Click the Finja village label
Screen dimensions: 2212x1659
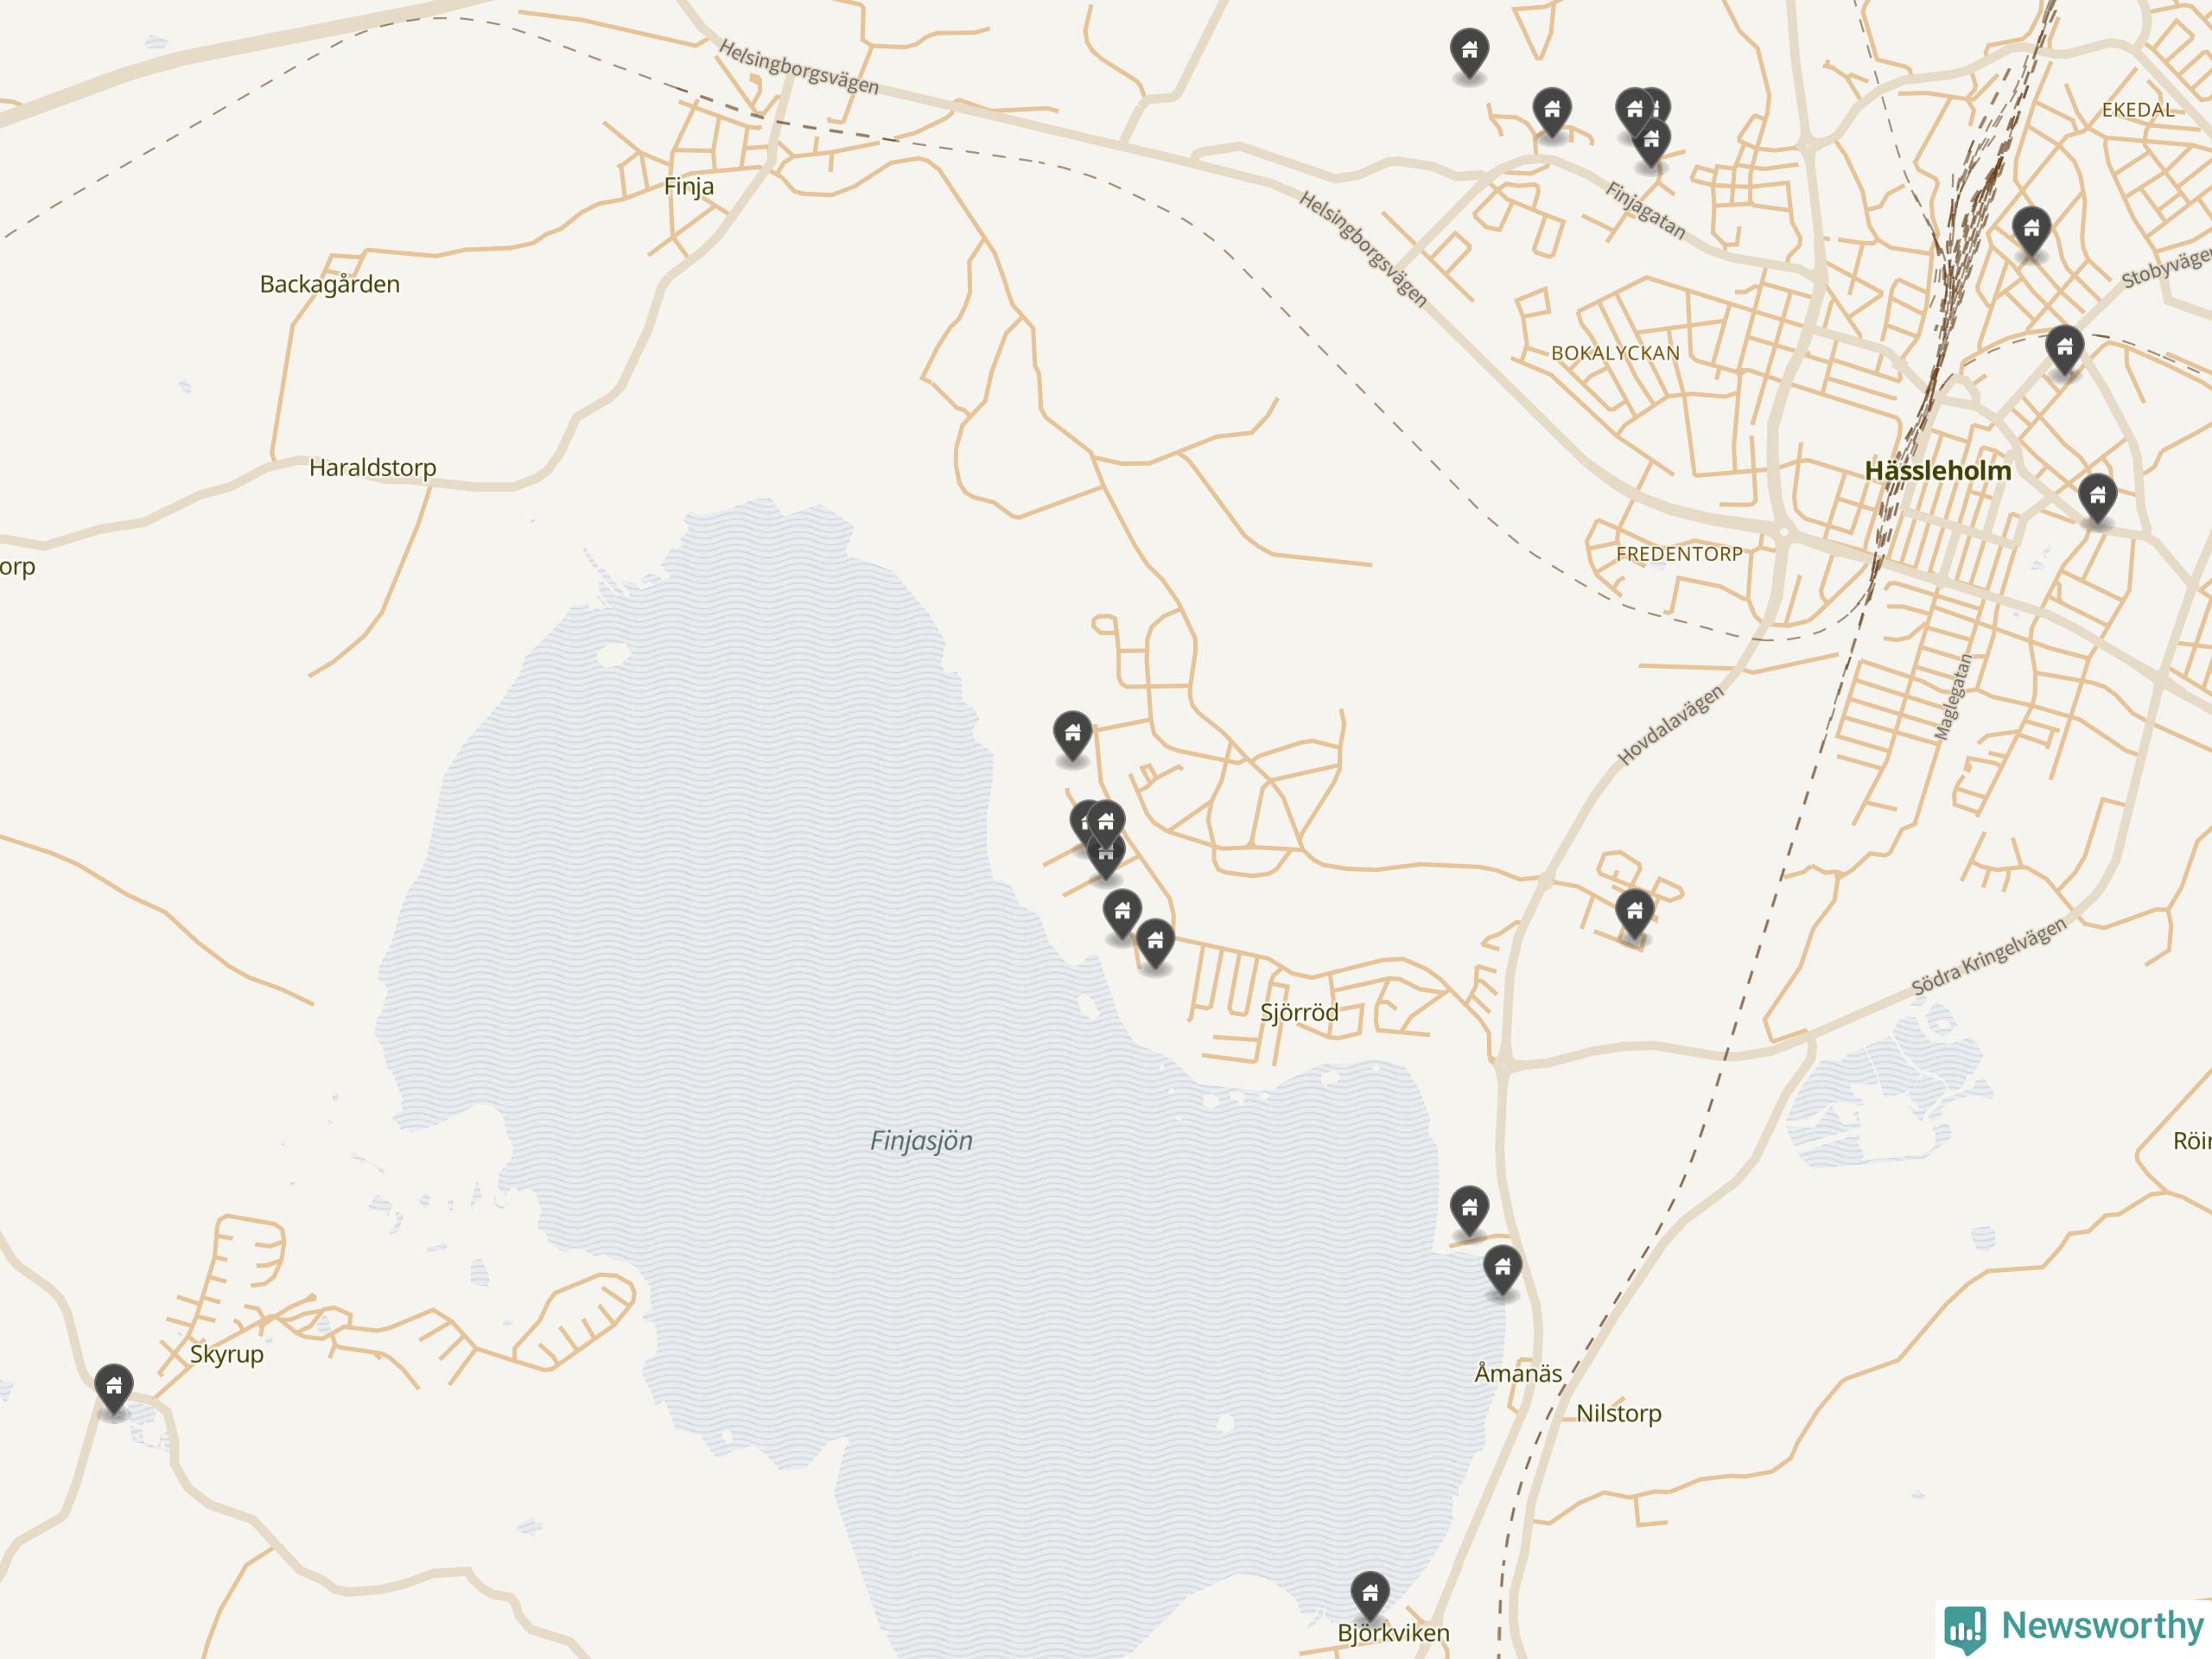click(x=689, y=187)
